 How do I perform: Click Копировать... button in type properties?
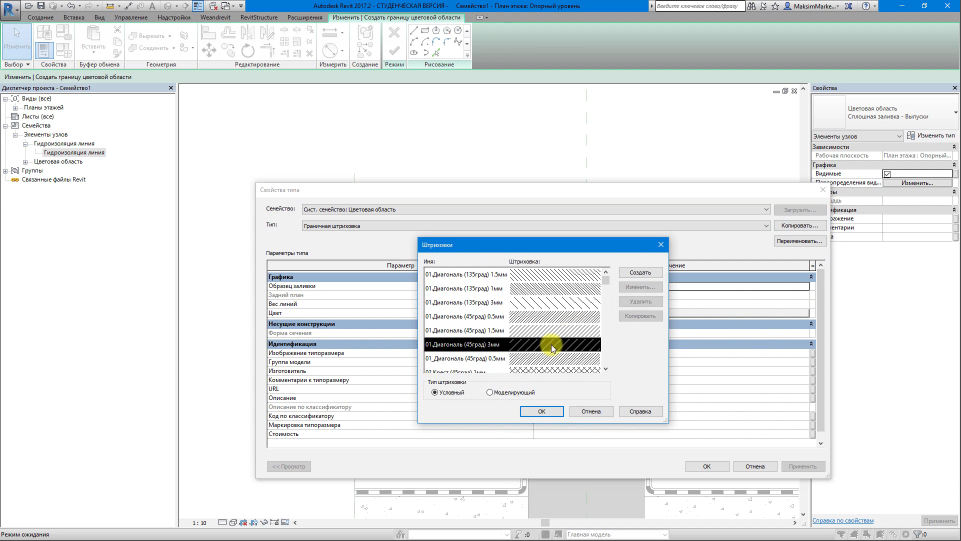click(799, 225)
